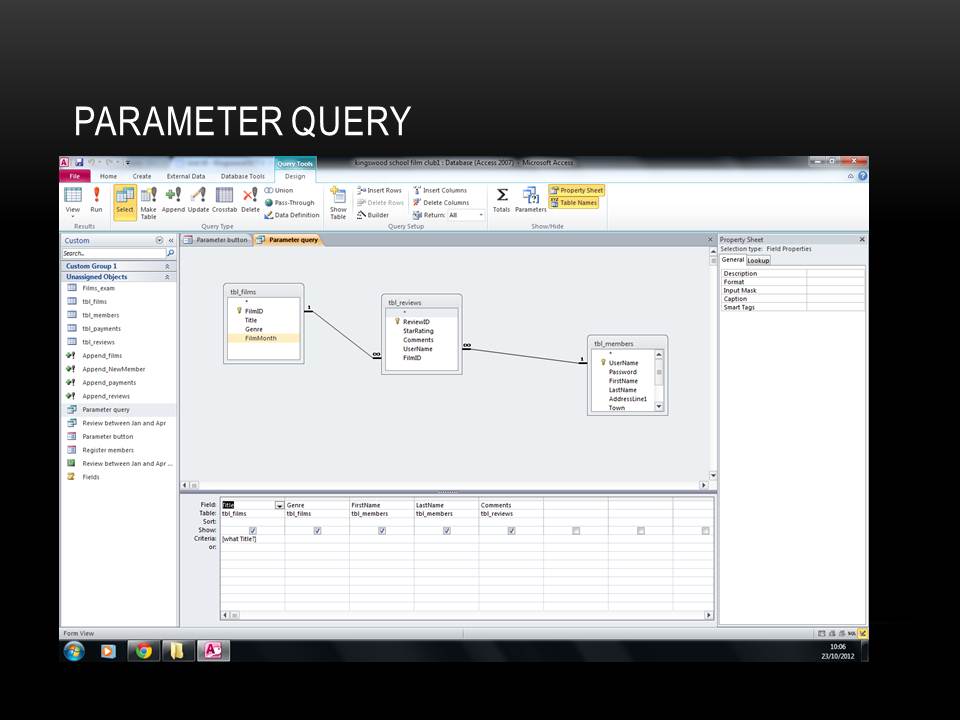960x720 pixels.
Task: Toggle Table Names row display
Action: pos(574,203)
